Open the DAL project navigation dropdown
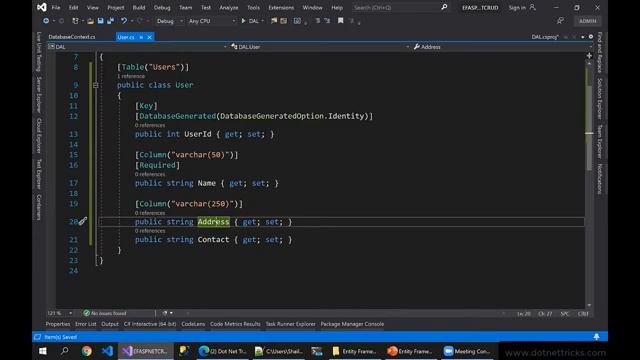The image size is (640, 360). [138, 47]
